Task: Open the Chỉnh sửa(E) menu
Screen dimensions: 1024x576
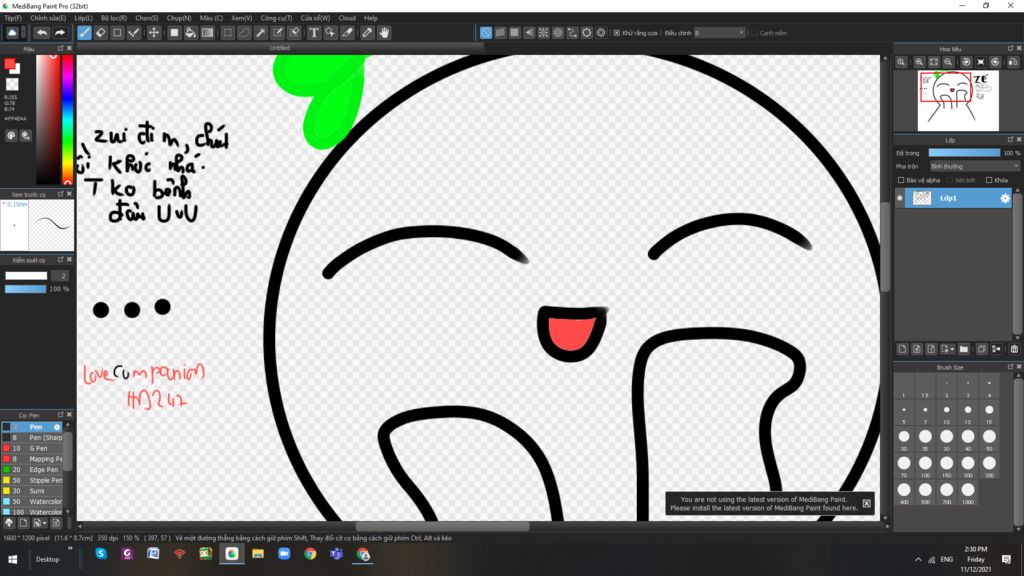Action: 48,18
